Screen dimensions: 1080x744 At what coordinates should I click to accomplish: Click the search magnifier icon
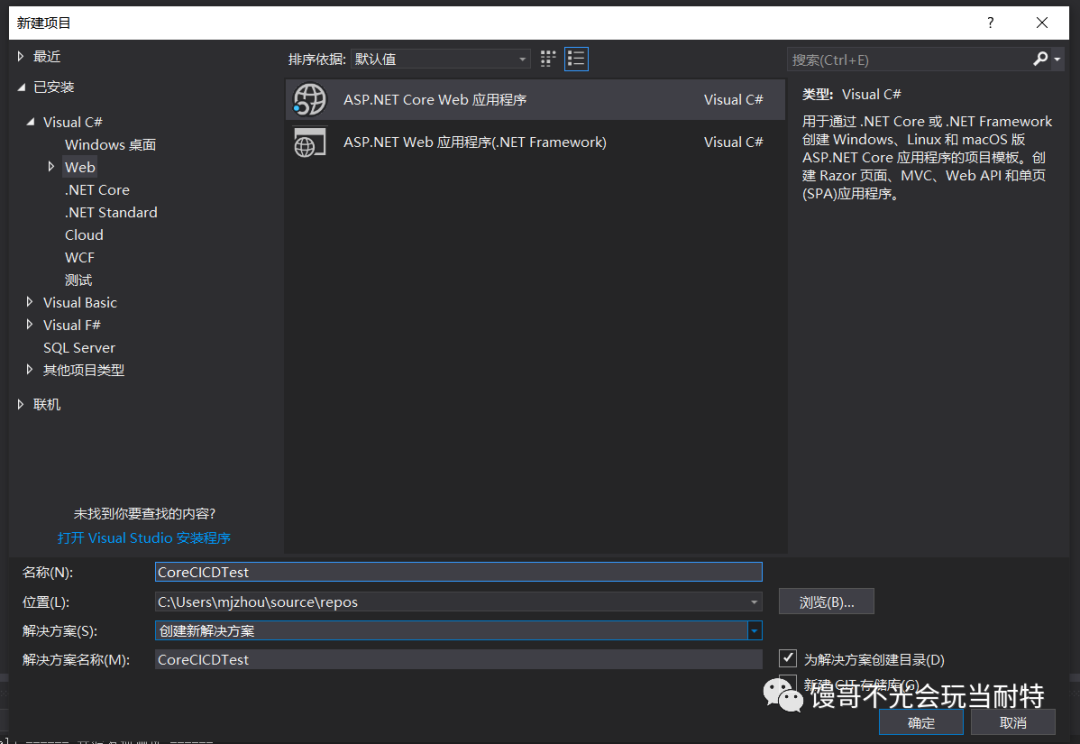pyautogui.click(x=1040, y=59)
